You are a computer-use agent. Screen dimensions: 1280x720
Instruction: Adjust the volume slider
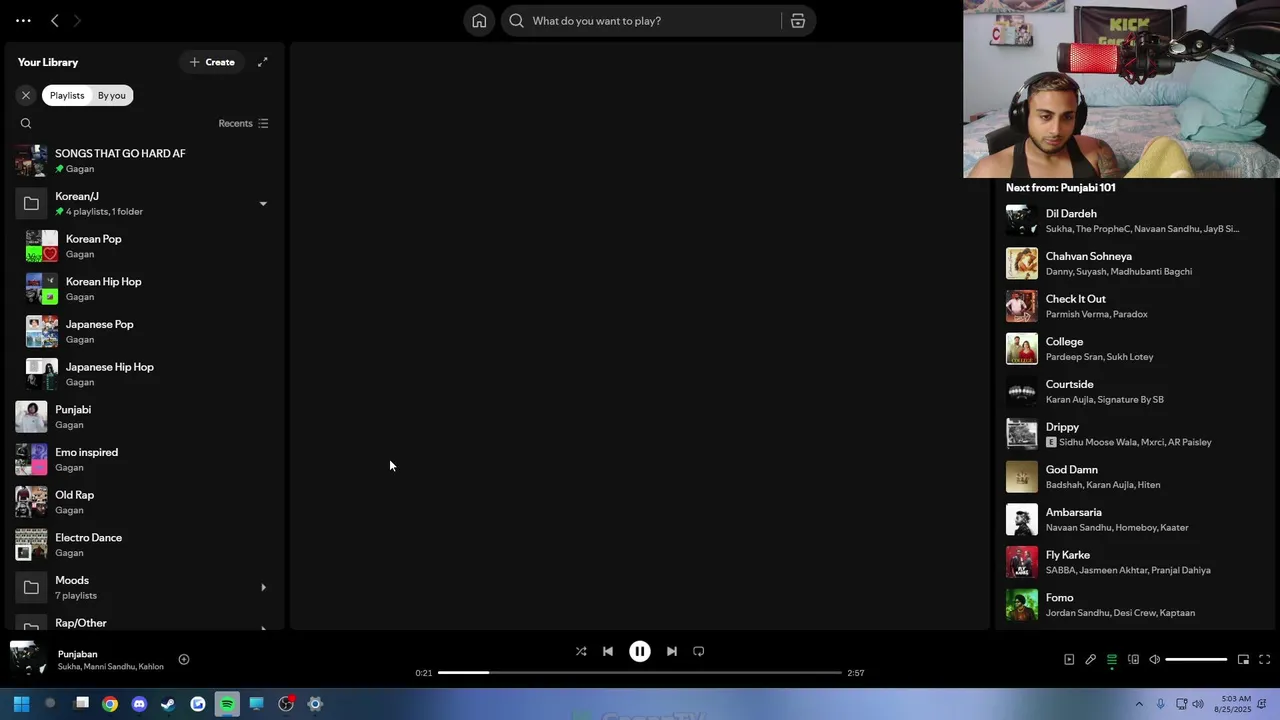(1196, 660)
